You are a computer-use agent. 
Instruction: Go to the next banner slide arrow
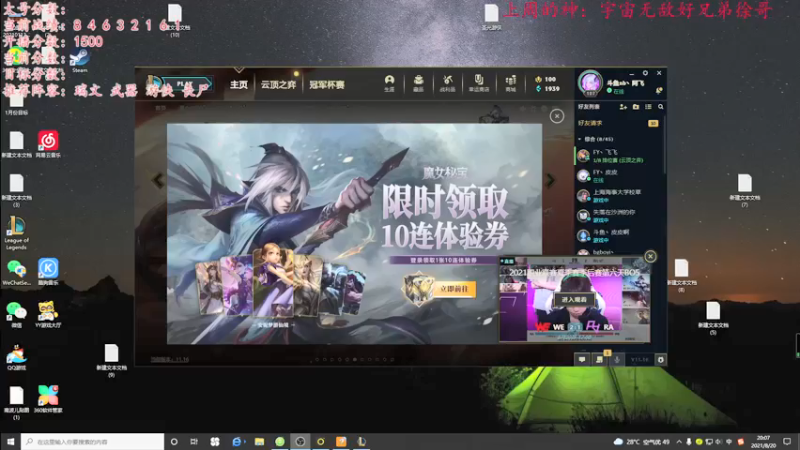click(x=551, y=180)
